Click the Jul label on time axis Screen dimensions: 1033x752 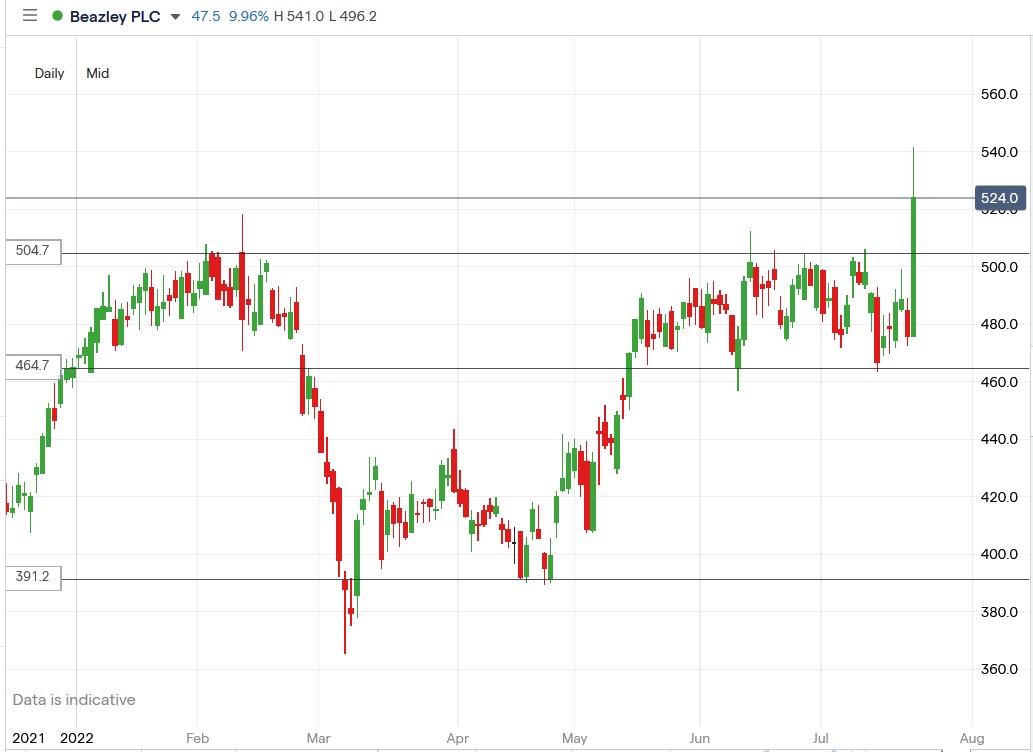[820, 738]
